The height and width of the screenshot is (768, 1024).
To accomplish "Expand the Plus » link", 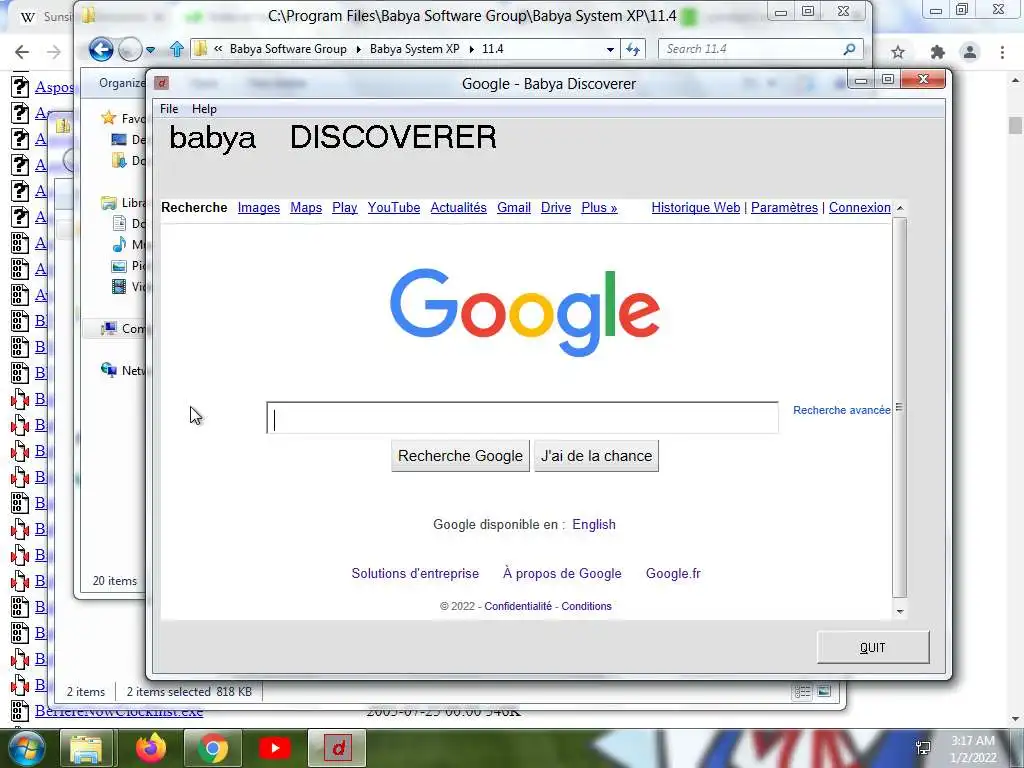I will tap(599, 208).
